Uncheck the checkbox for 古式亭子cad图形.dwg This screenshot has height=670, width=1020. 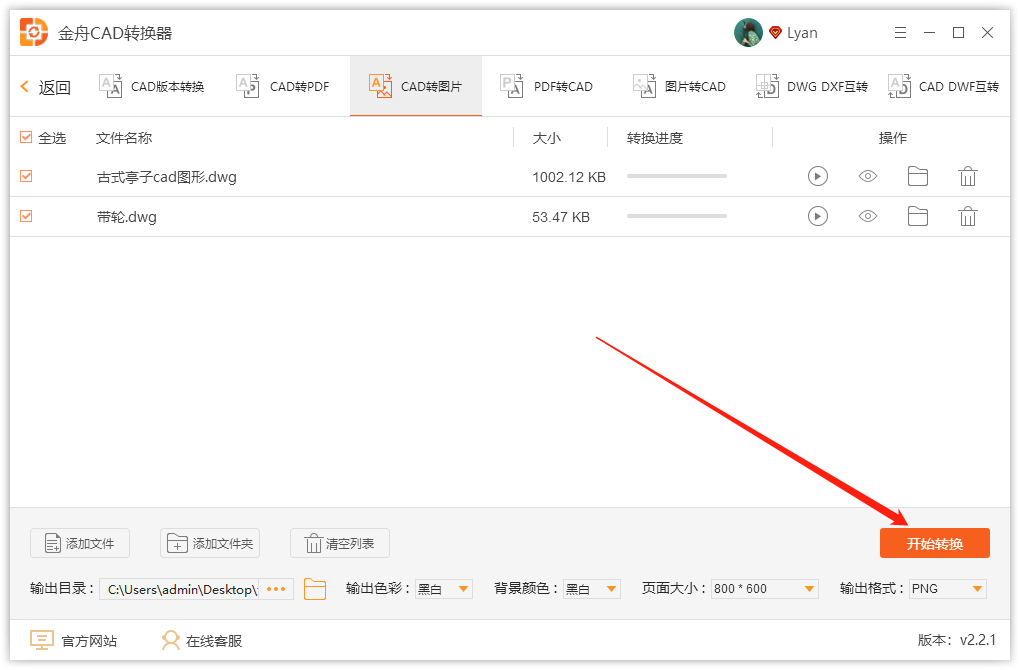tap(25, 176)
